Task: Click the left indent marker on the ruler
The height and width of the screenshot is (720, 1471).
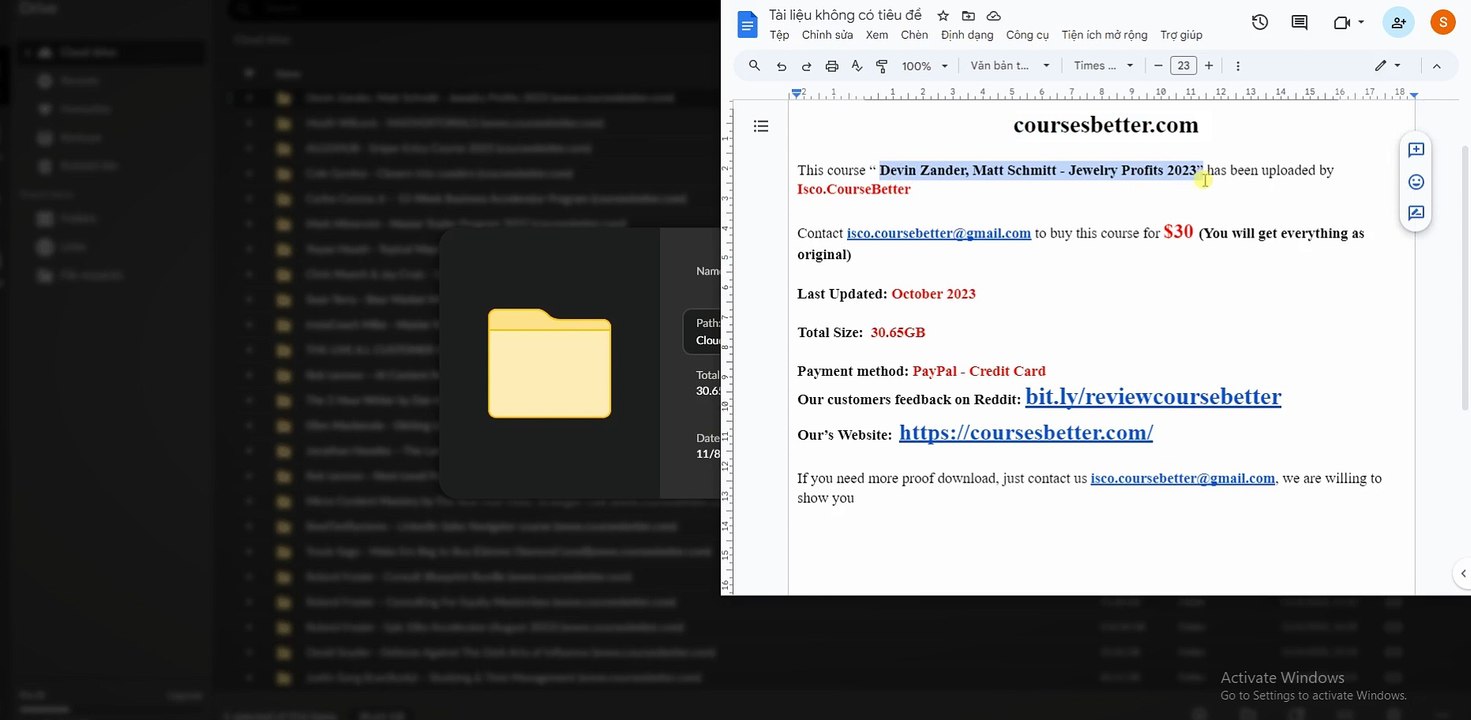Action: coord(796,93)
